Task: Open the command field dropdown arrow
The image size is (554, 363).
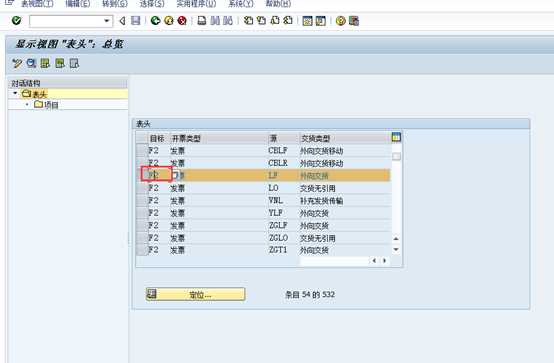Action: point(107,21)
